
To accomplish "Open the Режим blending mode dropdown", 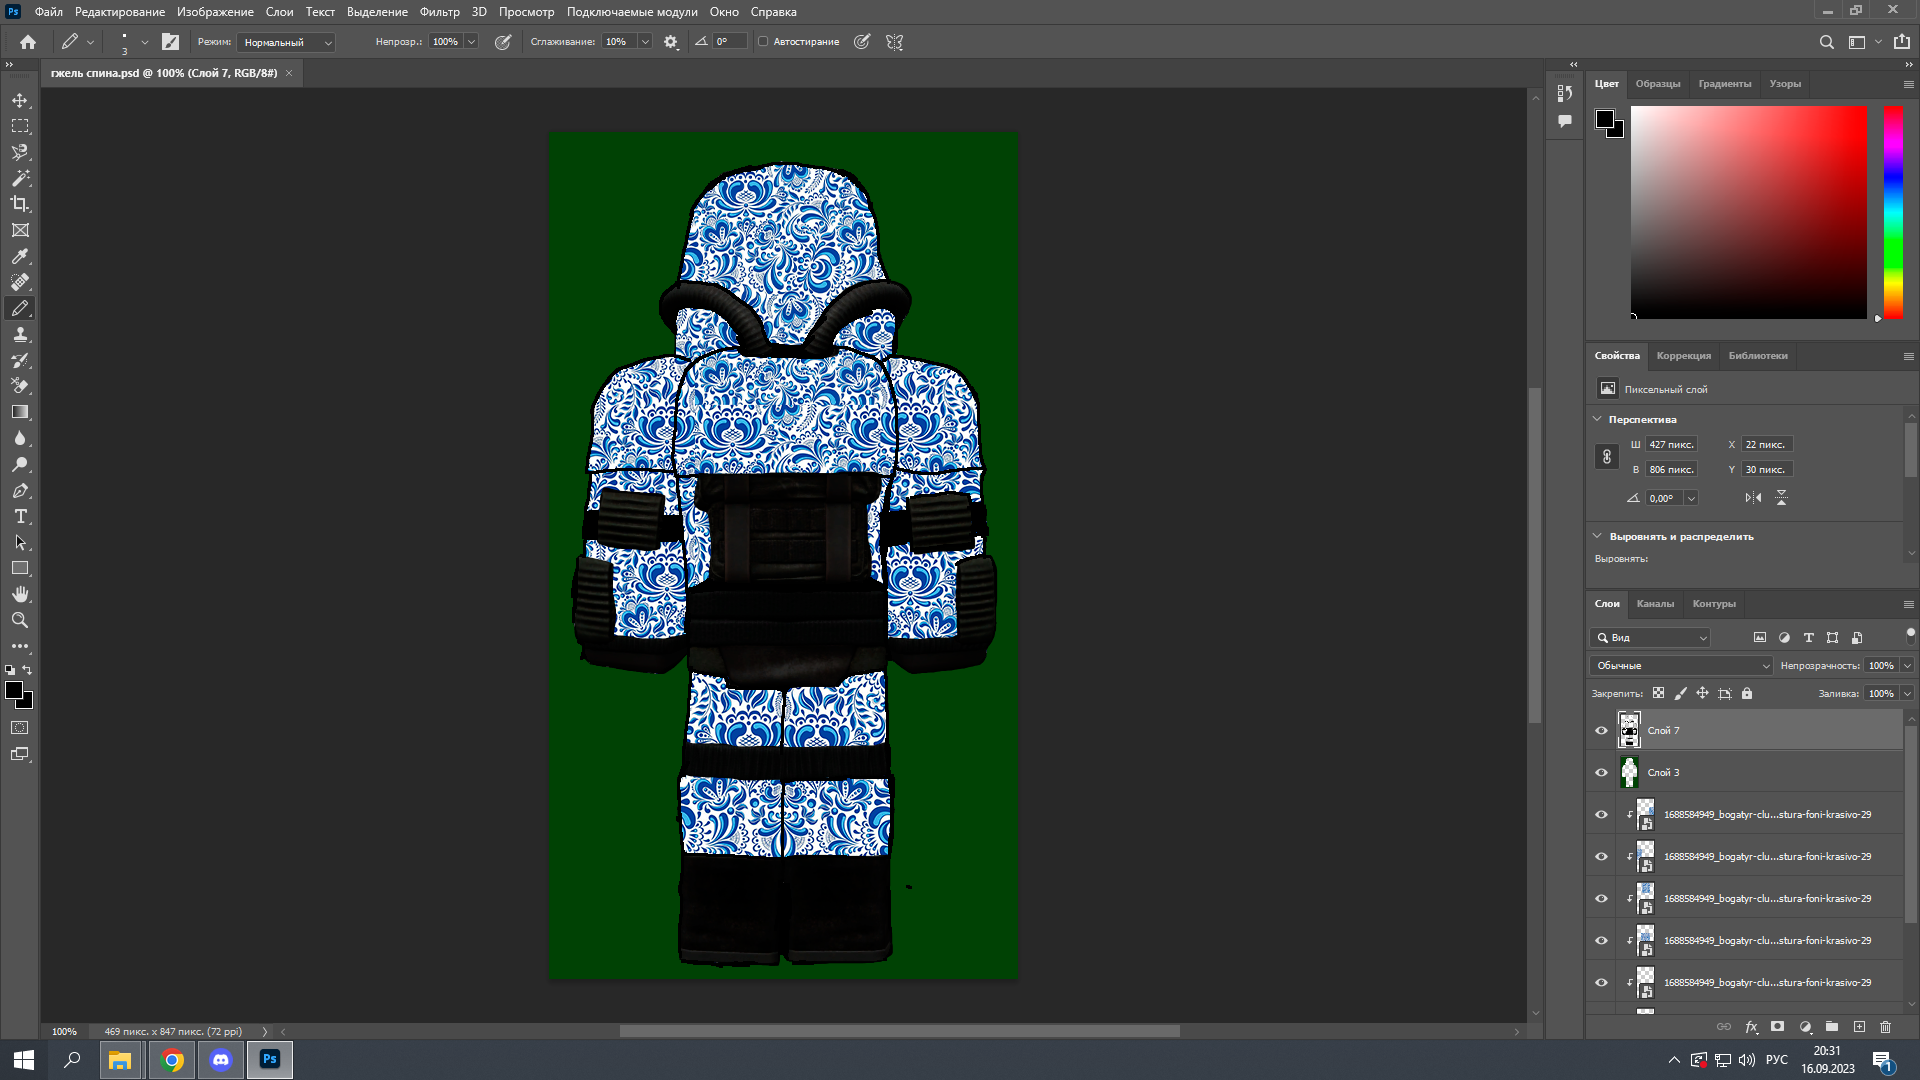I will click(x=287, y=42).
